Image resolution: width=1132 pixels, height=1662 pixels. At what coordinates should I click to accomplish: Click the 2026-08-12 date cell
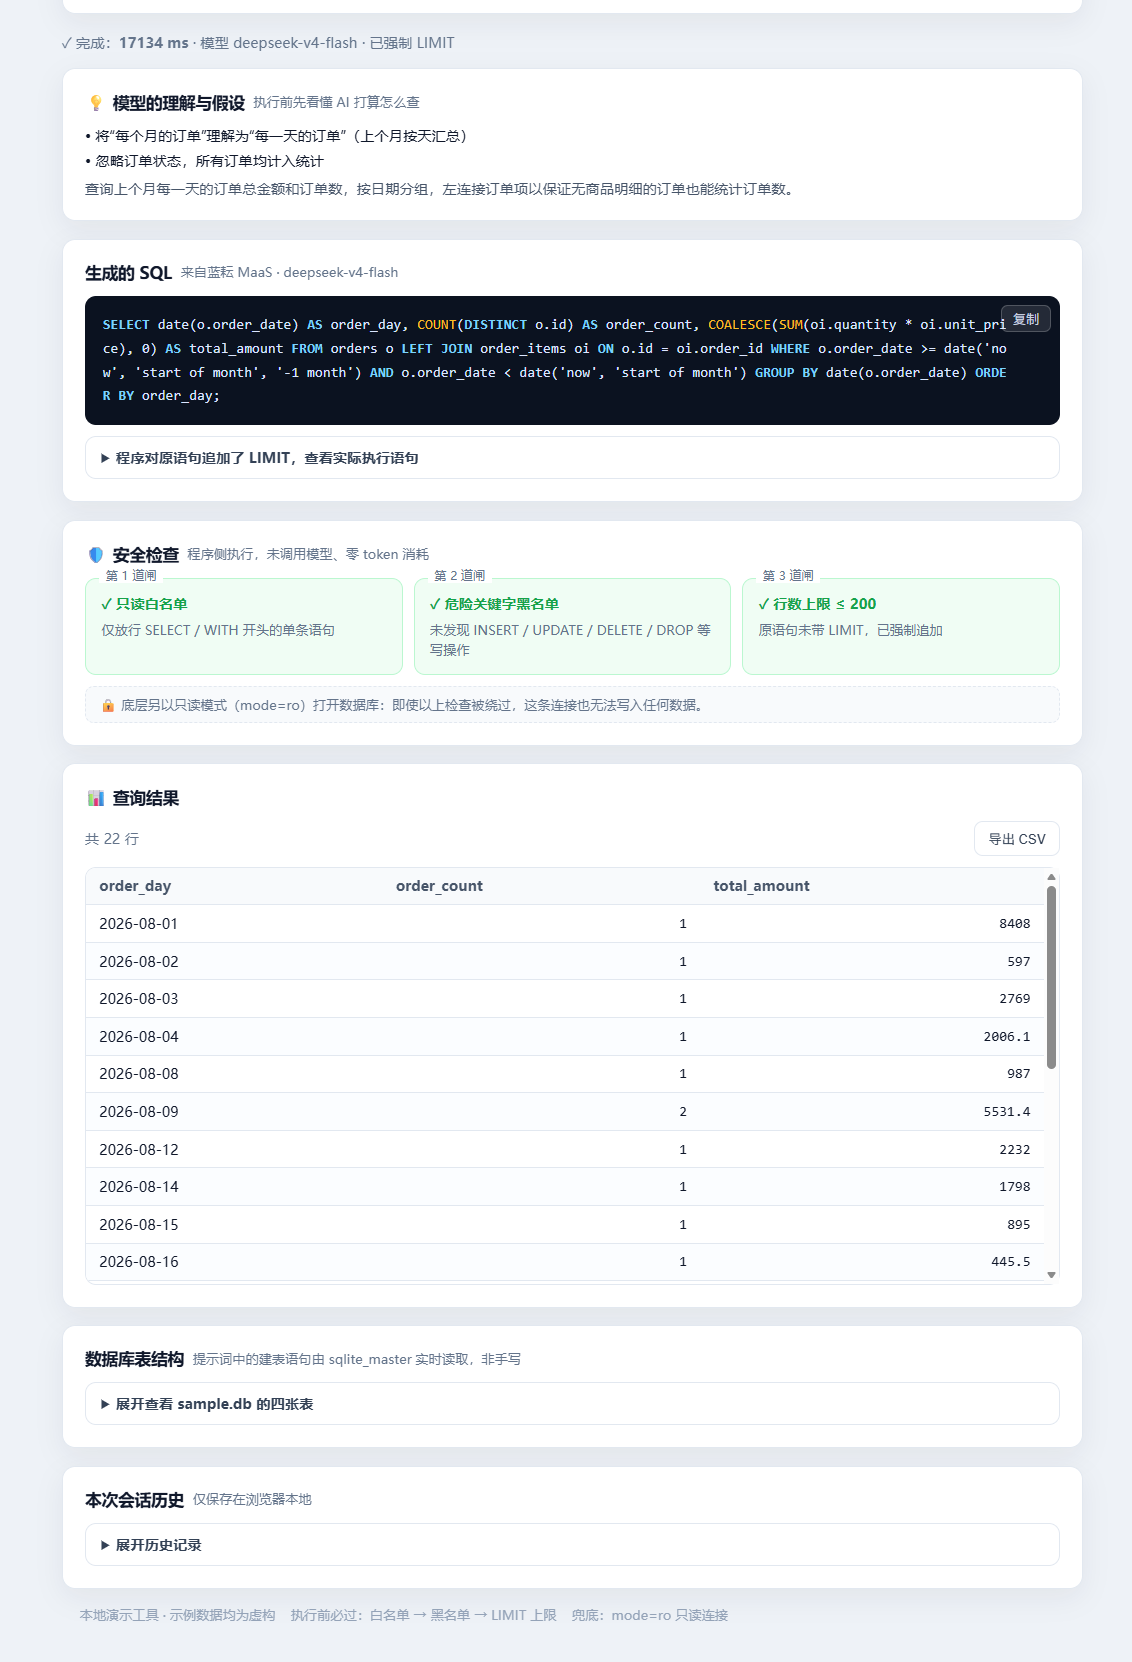[x=139, y=1150]
